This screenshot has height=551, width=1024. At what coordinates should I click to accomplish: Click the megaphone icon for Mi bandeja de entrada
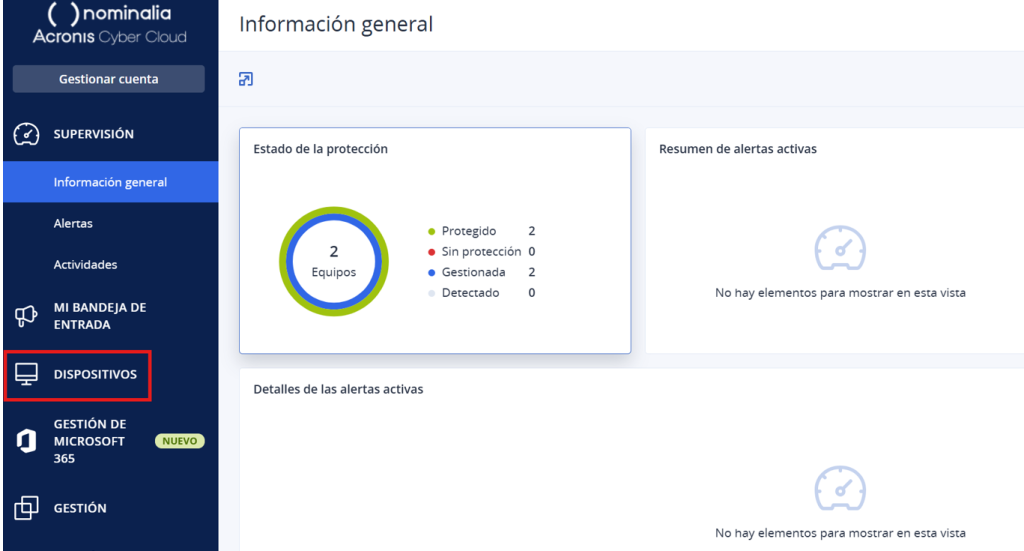26,316
